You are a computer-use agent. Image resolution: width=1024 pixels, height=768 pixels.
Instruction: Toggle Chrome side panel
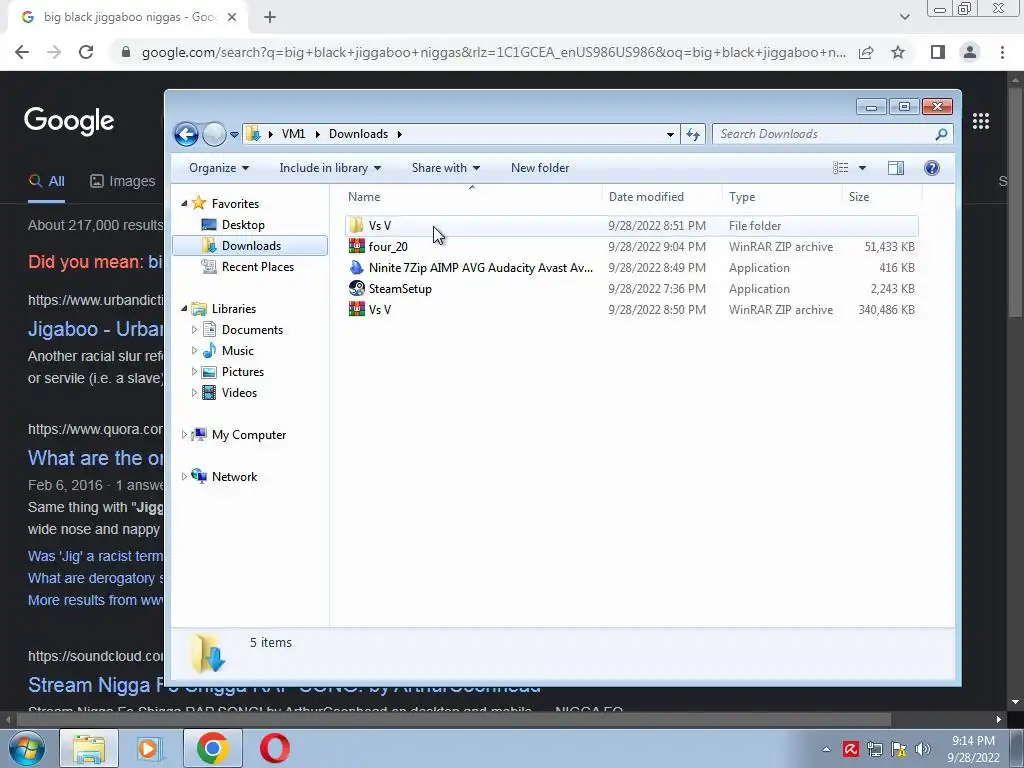[x=938, y=52]
